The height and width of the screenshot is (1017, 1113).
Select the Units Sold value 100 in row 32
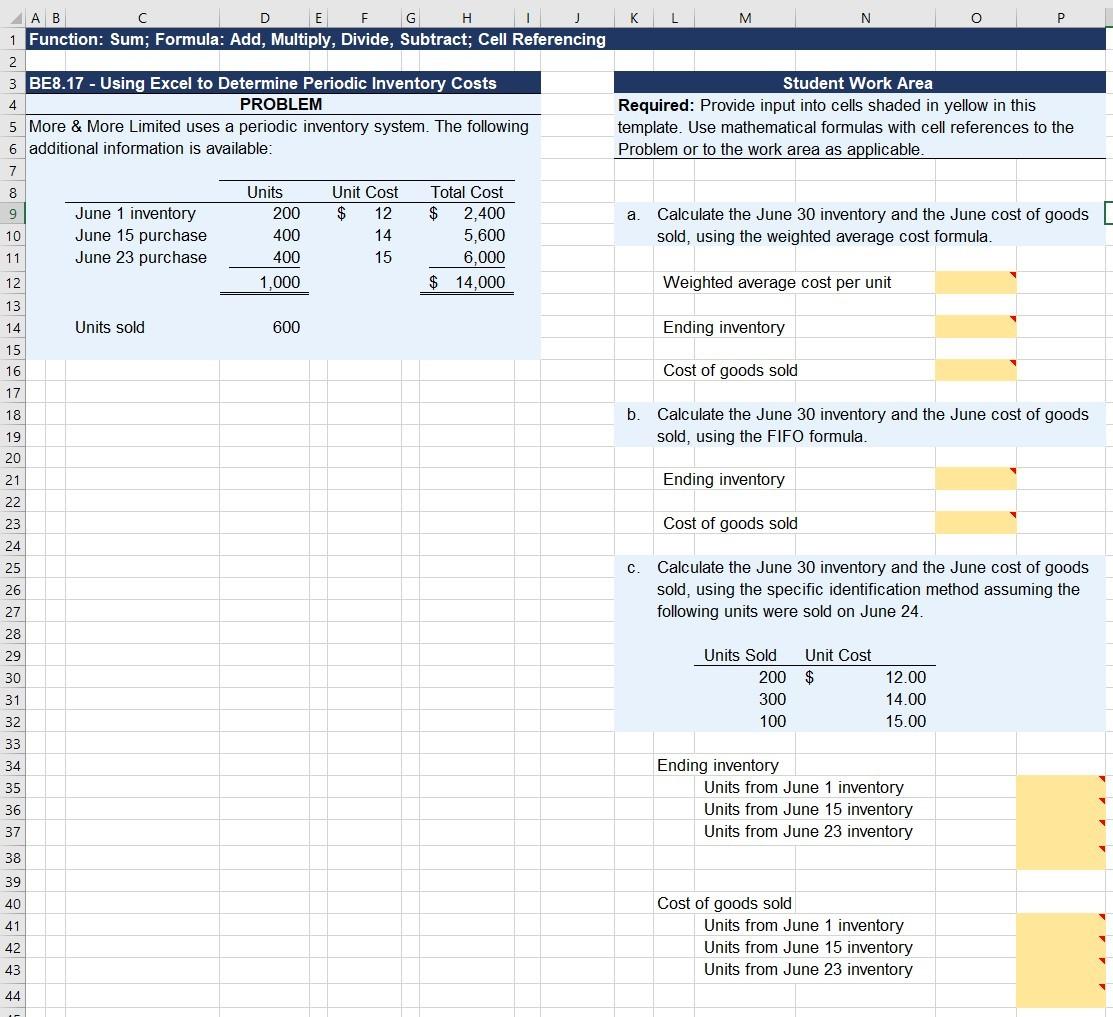[x=745, y=722]
